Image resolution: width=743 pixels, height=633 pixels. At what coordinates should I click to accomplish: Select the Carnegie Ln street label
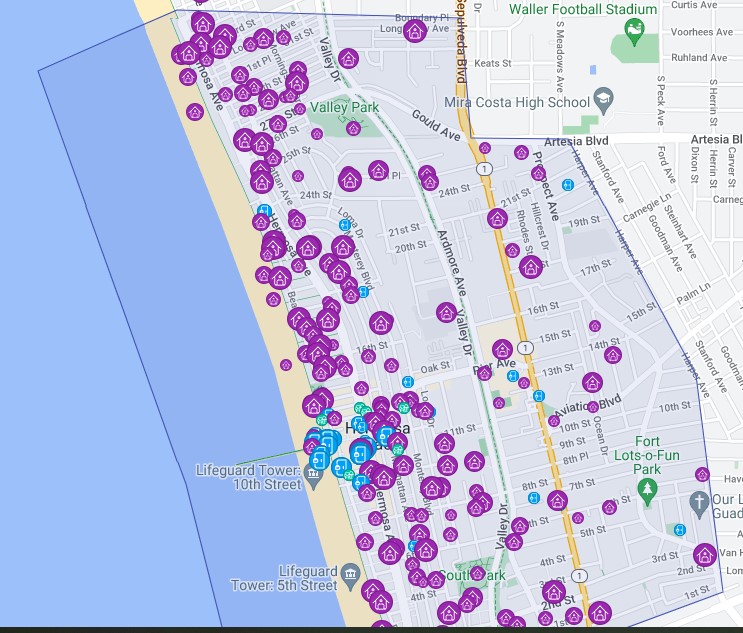pyautogui.click(x=647, y=208)
